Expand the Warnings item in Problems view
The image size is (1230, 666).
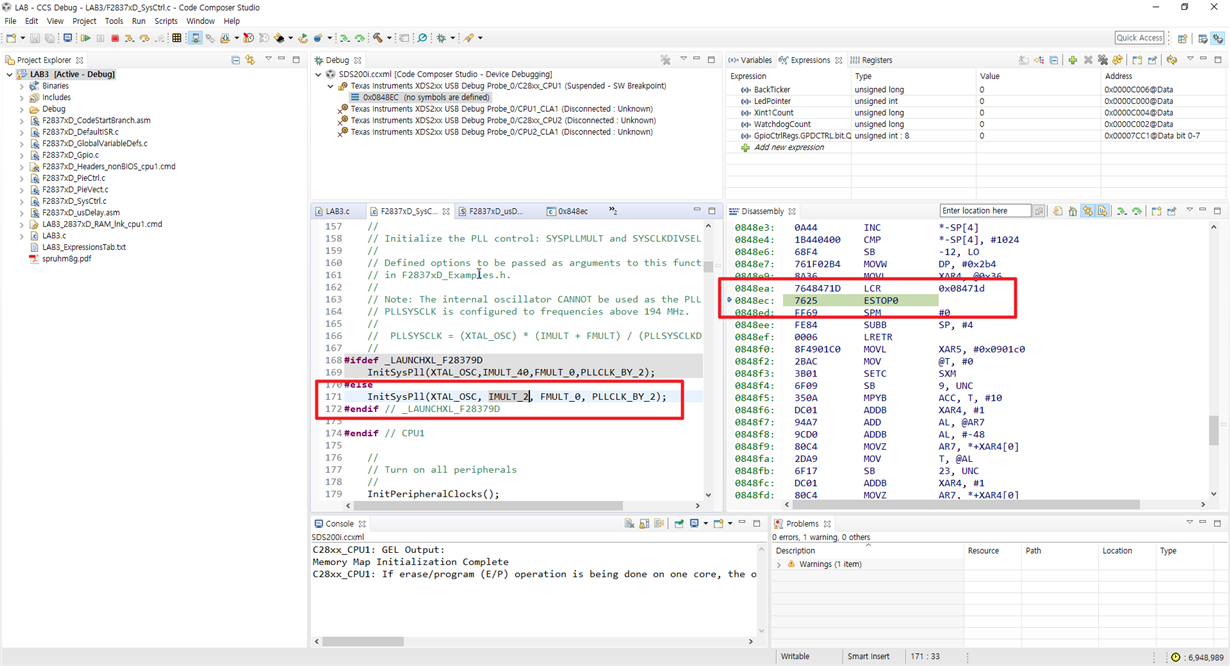[x=780, y=565]
